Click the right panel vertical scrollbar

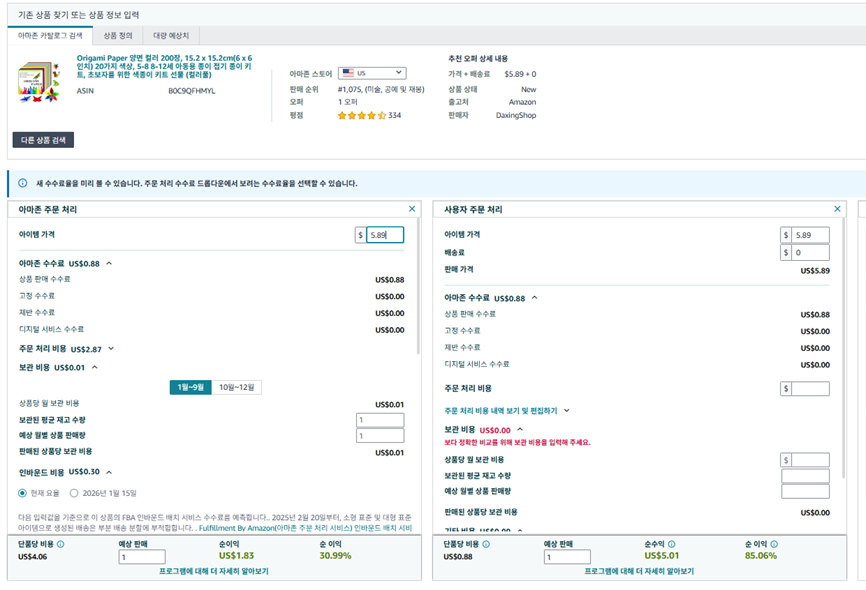click(843, 348)
